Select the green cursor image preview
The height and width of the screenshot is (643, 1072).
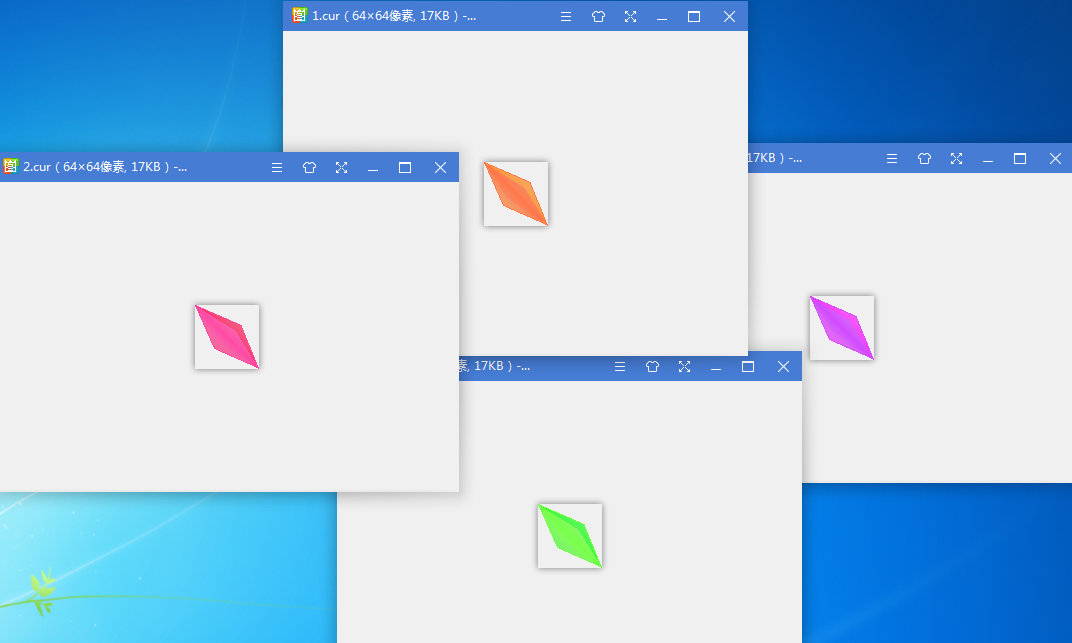(570, 536)
